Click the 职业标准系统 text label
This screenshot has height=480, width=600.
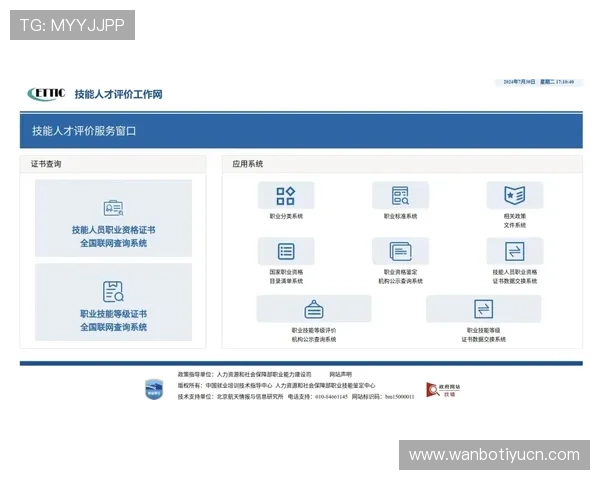click(400, 216)
